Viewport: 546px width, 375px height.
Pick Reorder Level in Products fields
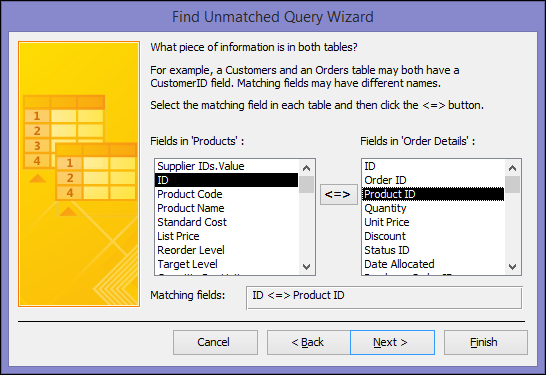[227, 250]
